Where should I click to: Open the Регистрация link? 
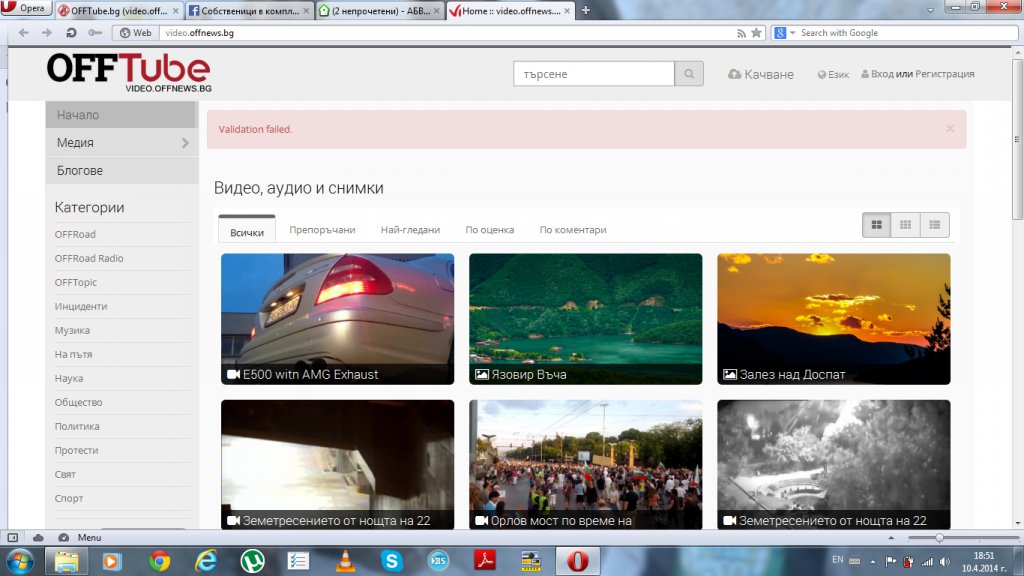944,74
